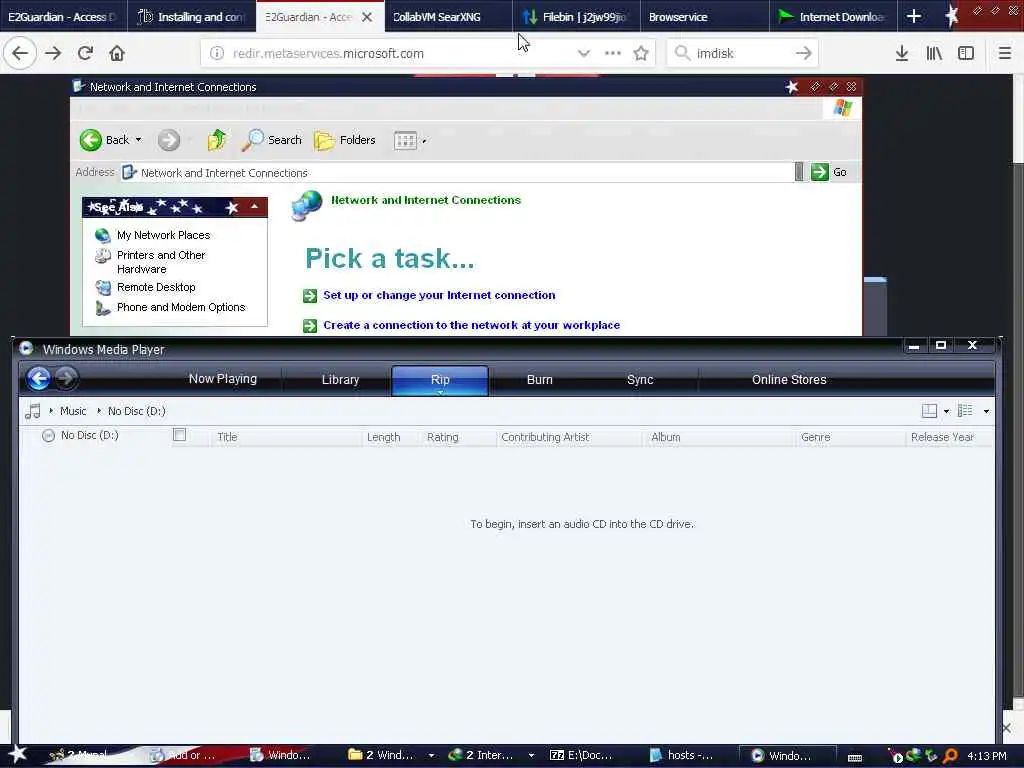Open Back history dropdown arrow

point(138,140)
